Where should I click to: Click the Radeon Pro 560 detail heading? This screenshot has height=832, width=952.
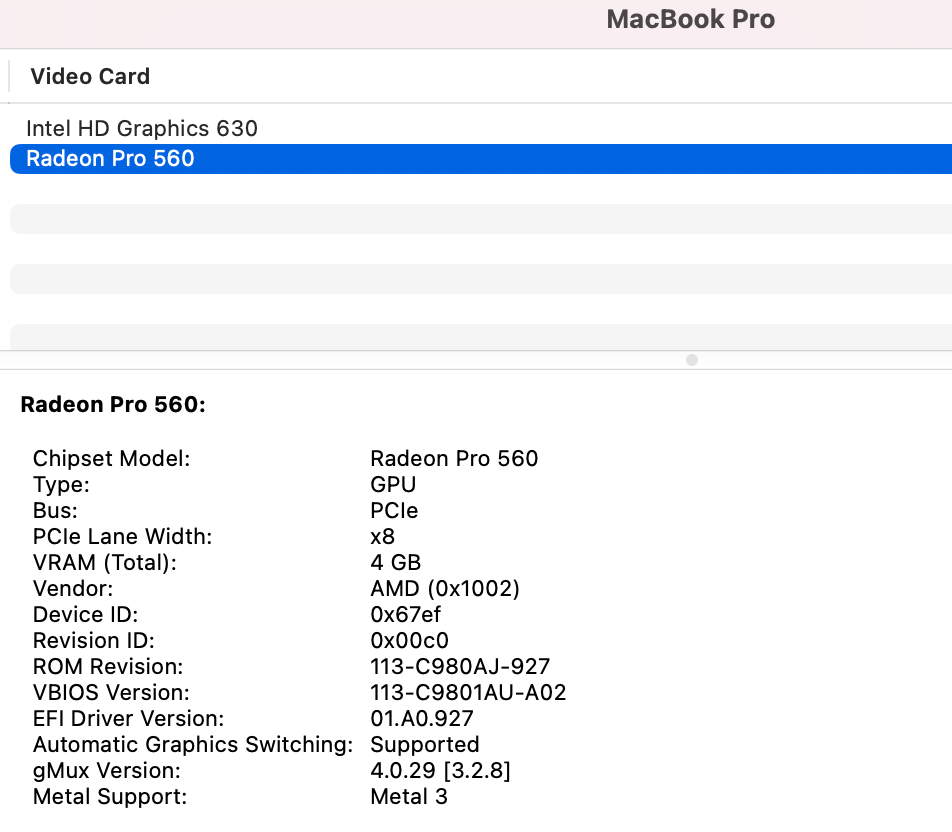tap(113, 405)
